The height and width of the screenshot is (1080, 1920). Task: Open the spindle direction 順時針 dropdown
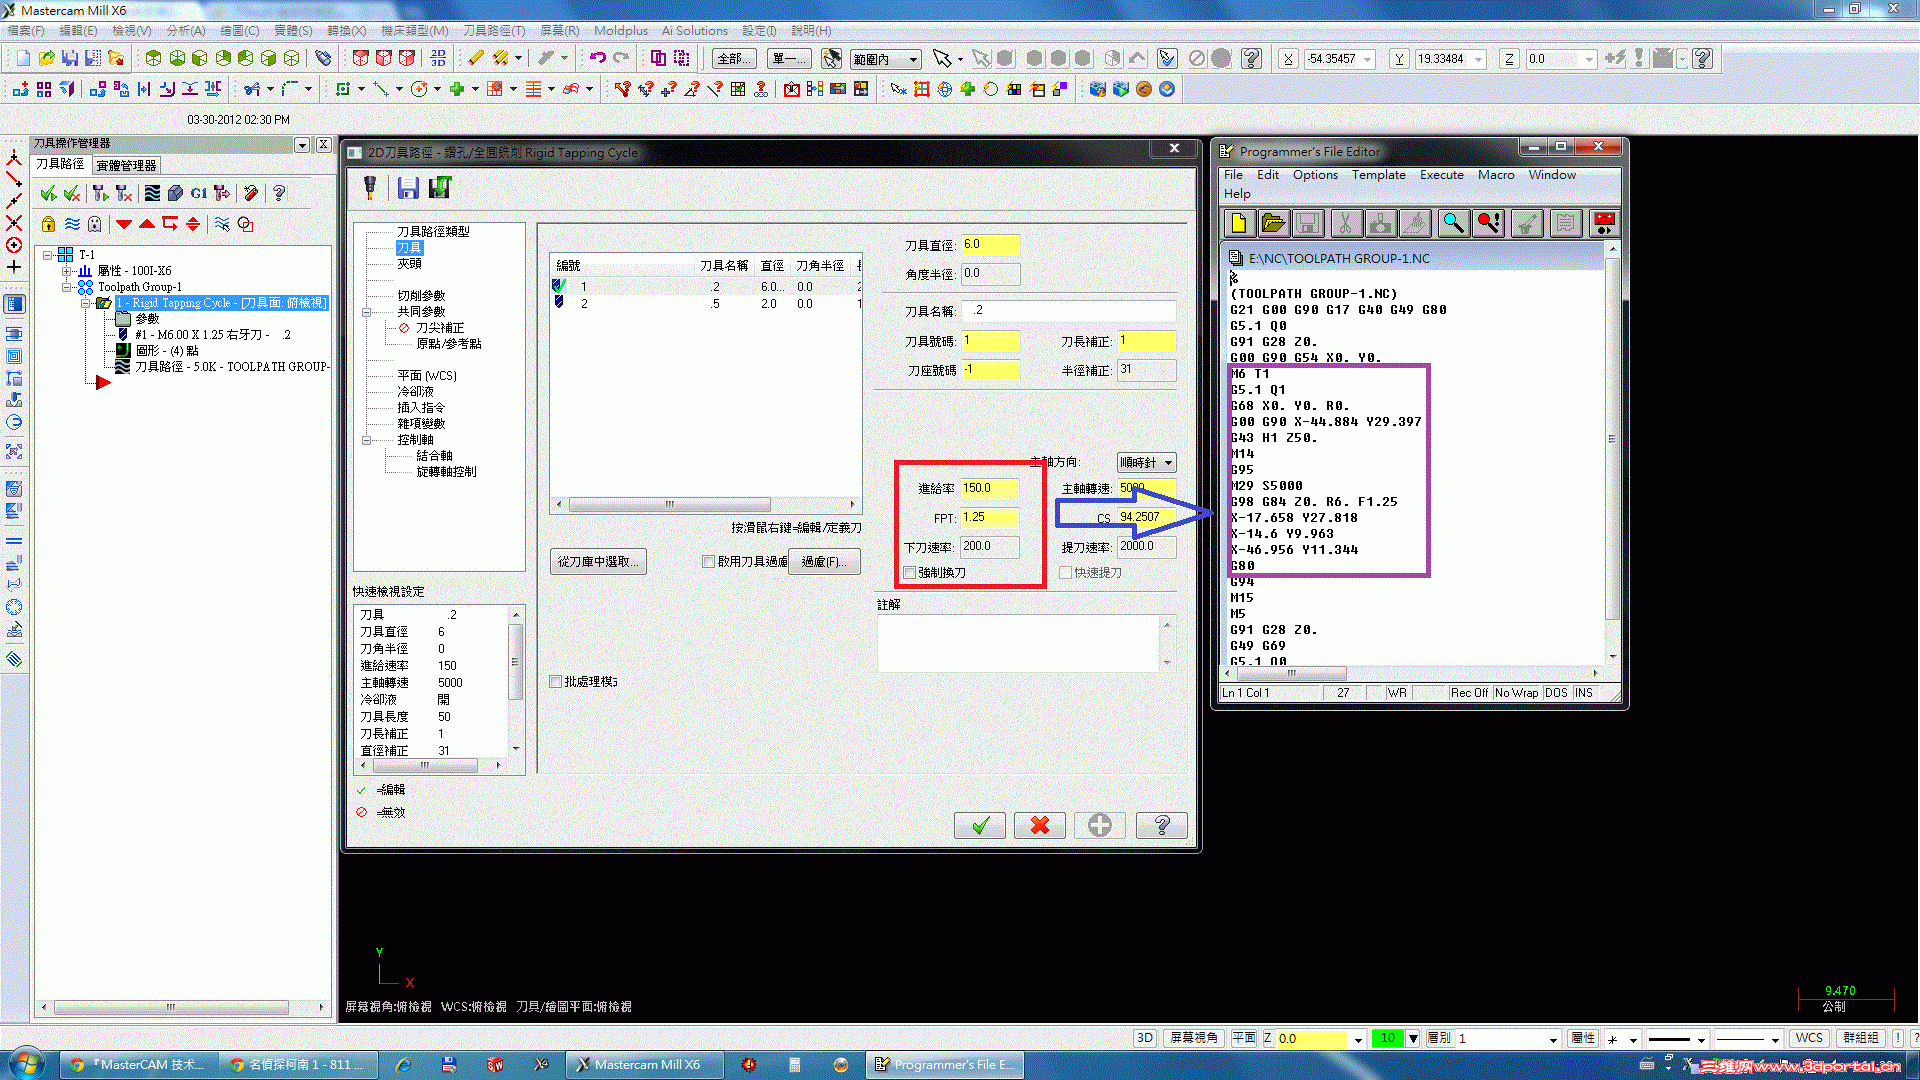1146,462
